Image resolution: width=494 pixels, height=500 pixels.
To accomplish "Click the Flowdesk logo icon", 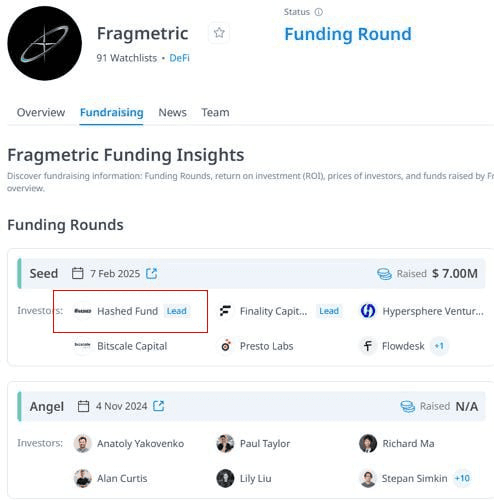I will [368, 346].
